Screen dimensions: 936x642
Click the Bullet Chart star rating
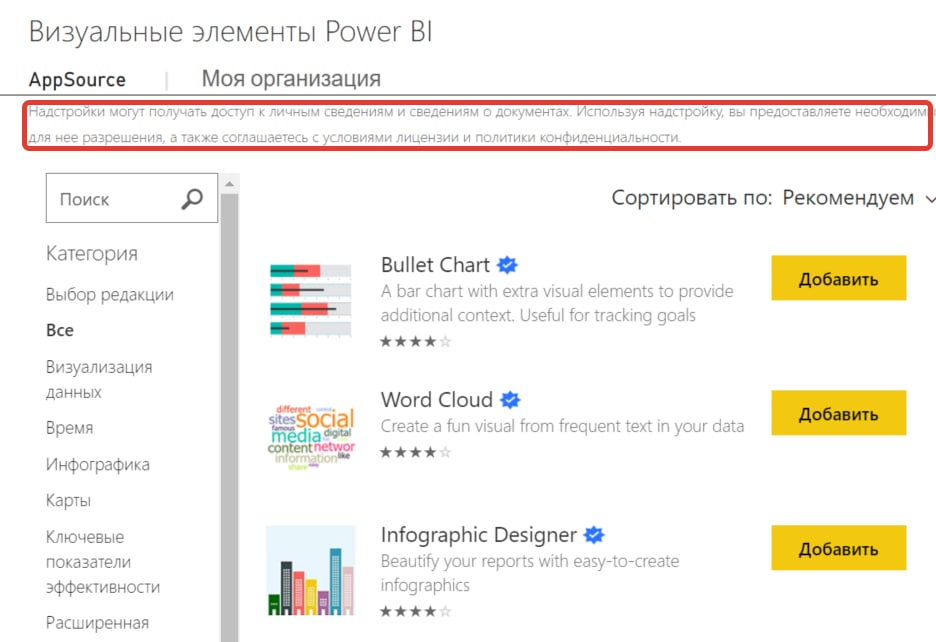tap(415, 342)
